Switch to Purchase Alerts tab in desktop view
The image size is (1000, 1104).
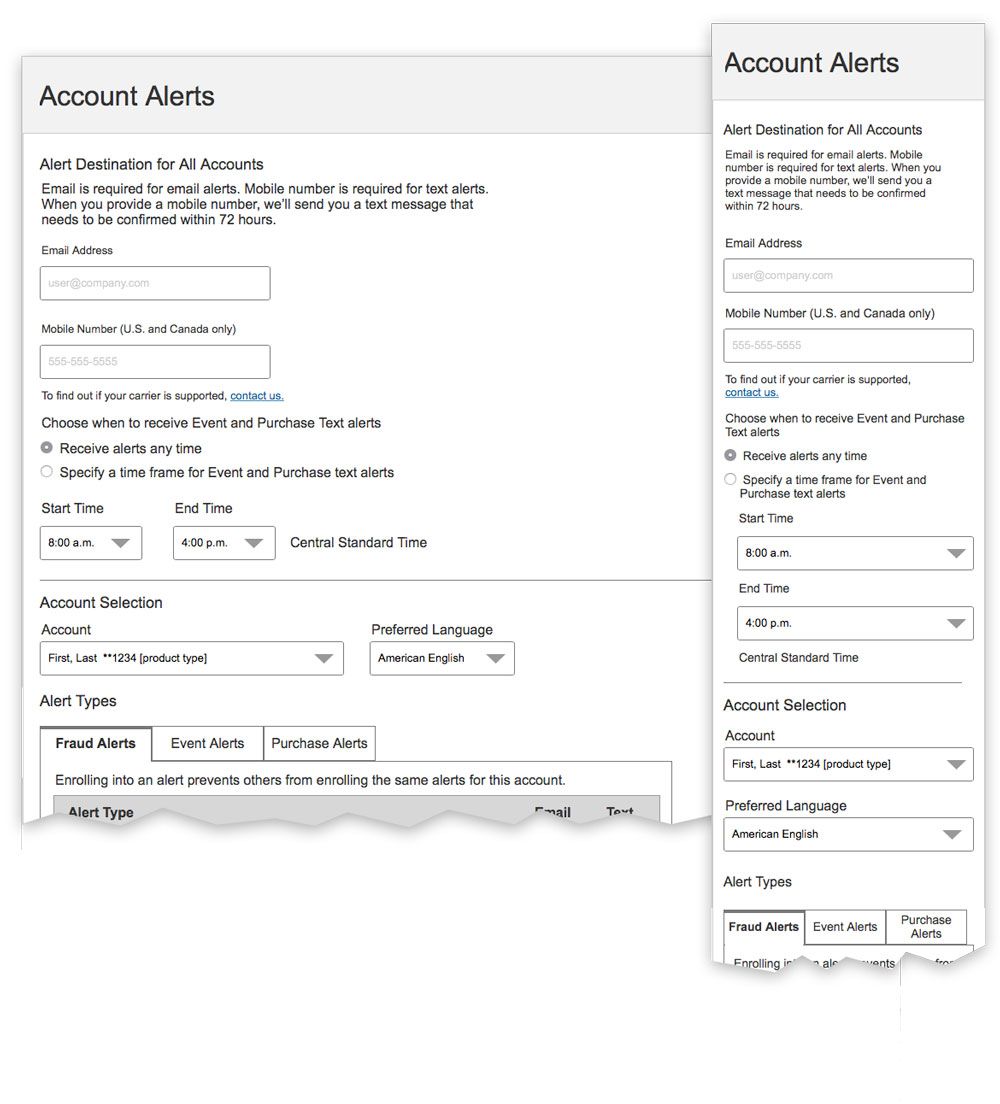point(319,743)
